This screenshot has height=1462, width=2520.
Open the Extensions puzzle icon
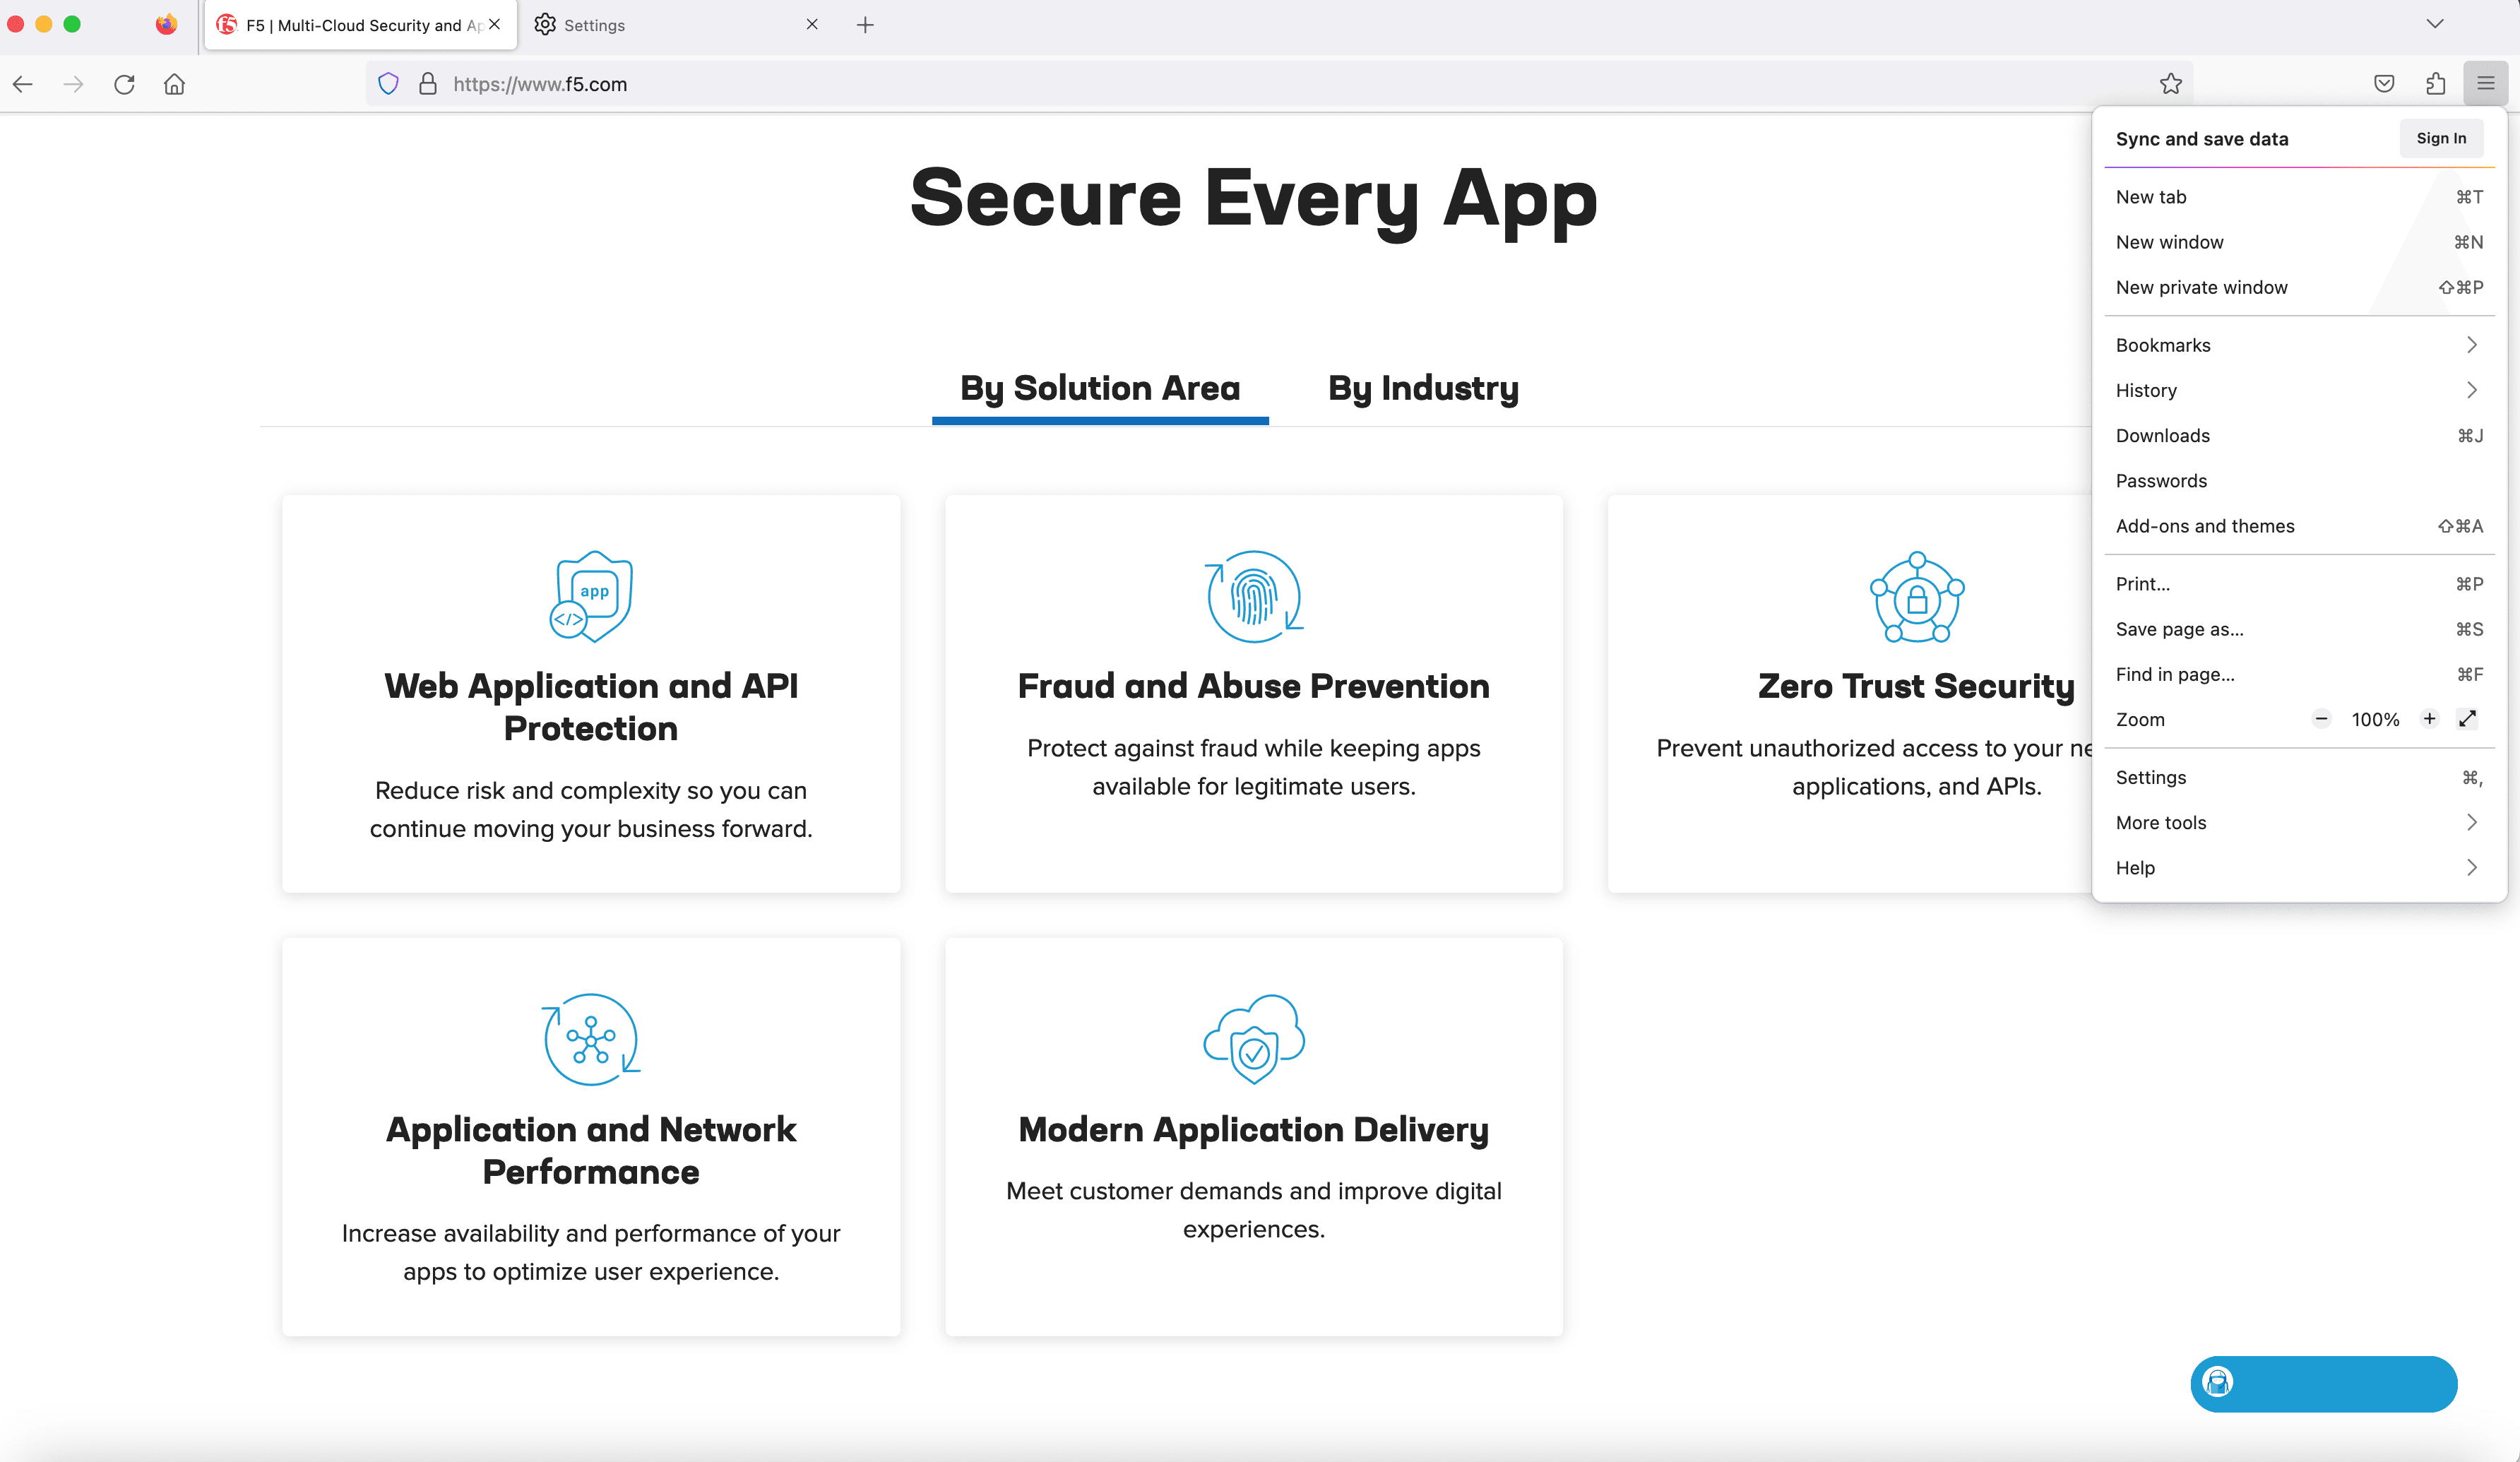tap(2436, 84)
